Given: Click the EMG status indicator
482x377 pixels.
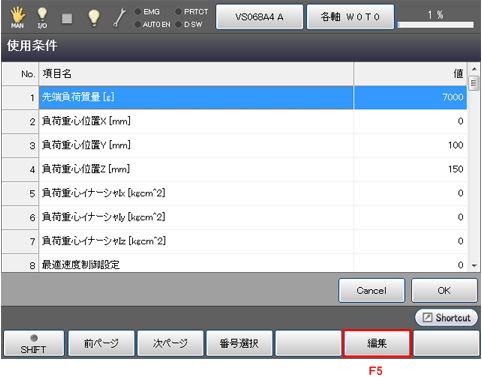Looking at the screenshot, I should tap(147, 12).
